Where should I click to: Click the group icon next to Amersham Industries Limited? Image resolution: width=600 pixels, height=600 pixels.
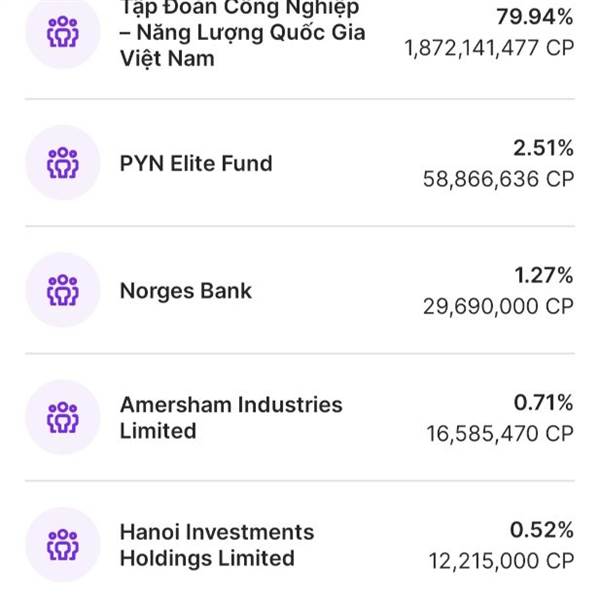coord(63,417)
